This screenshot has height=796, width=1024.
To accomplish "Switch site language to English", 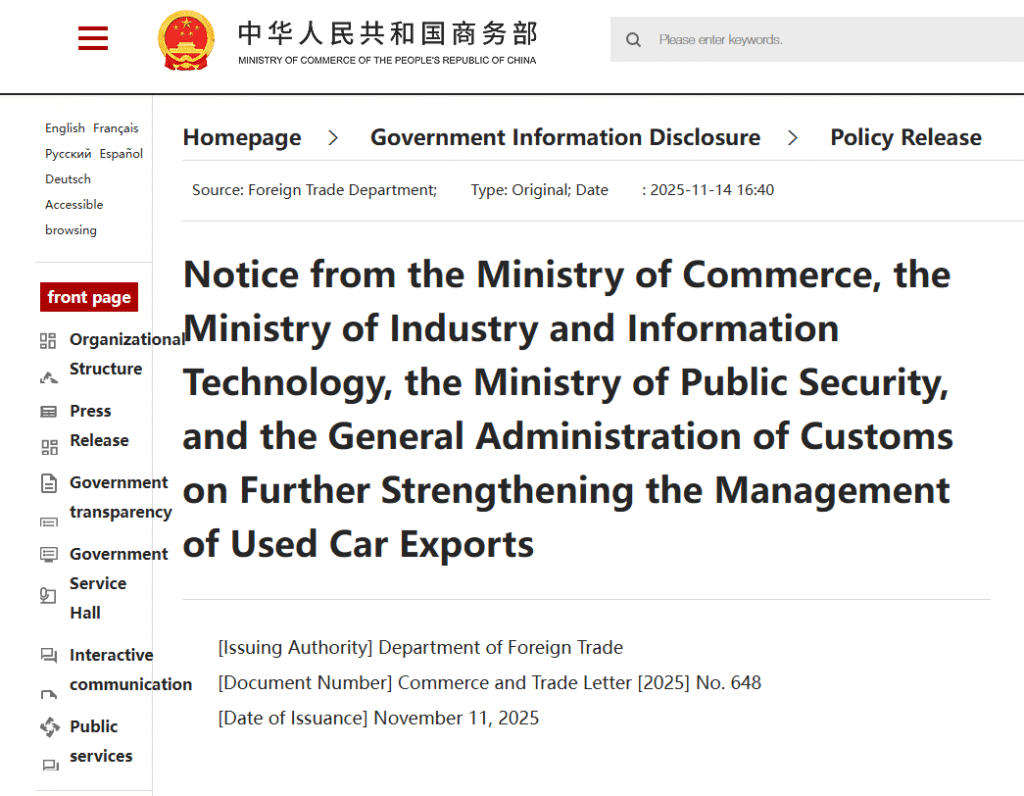I will (65, 128).
